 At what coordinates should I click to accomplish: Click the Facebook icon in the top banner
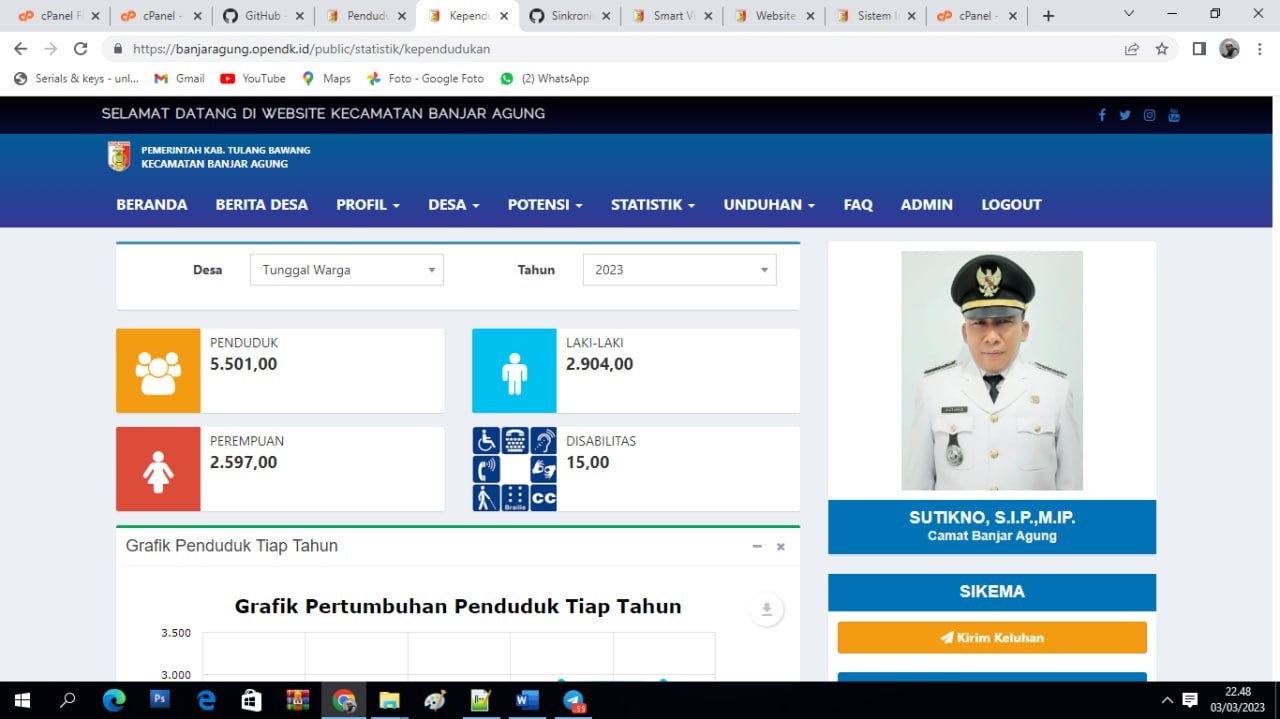1102,115
